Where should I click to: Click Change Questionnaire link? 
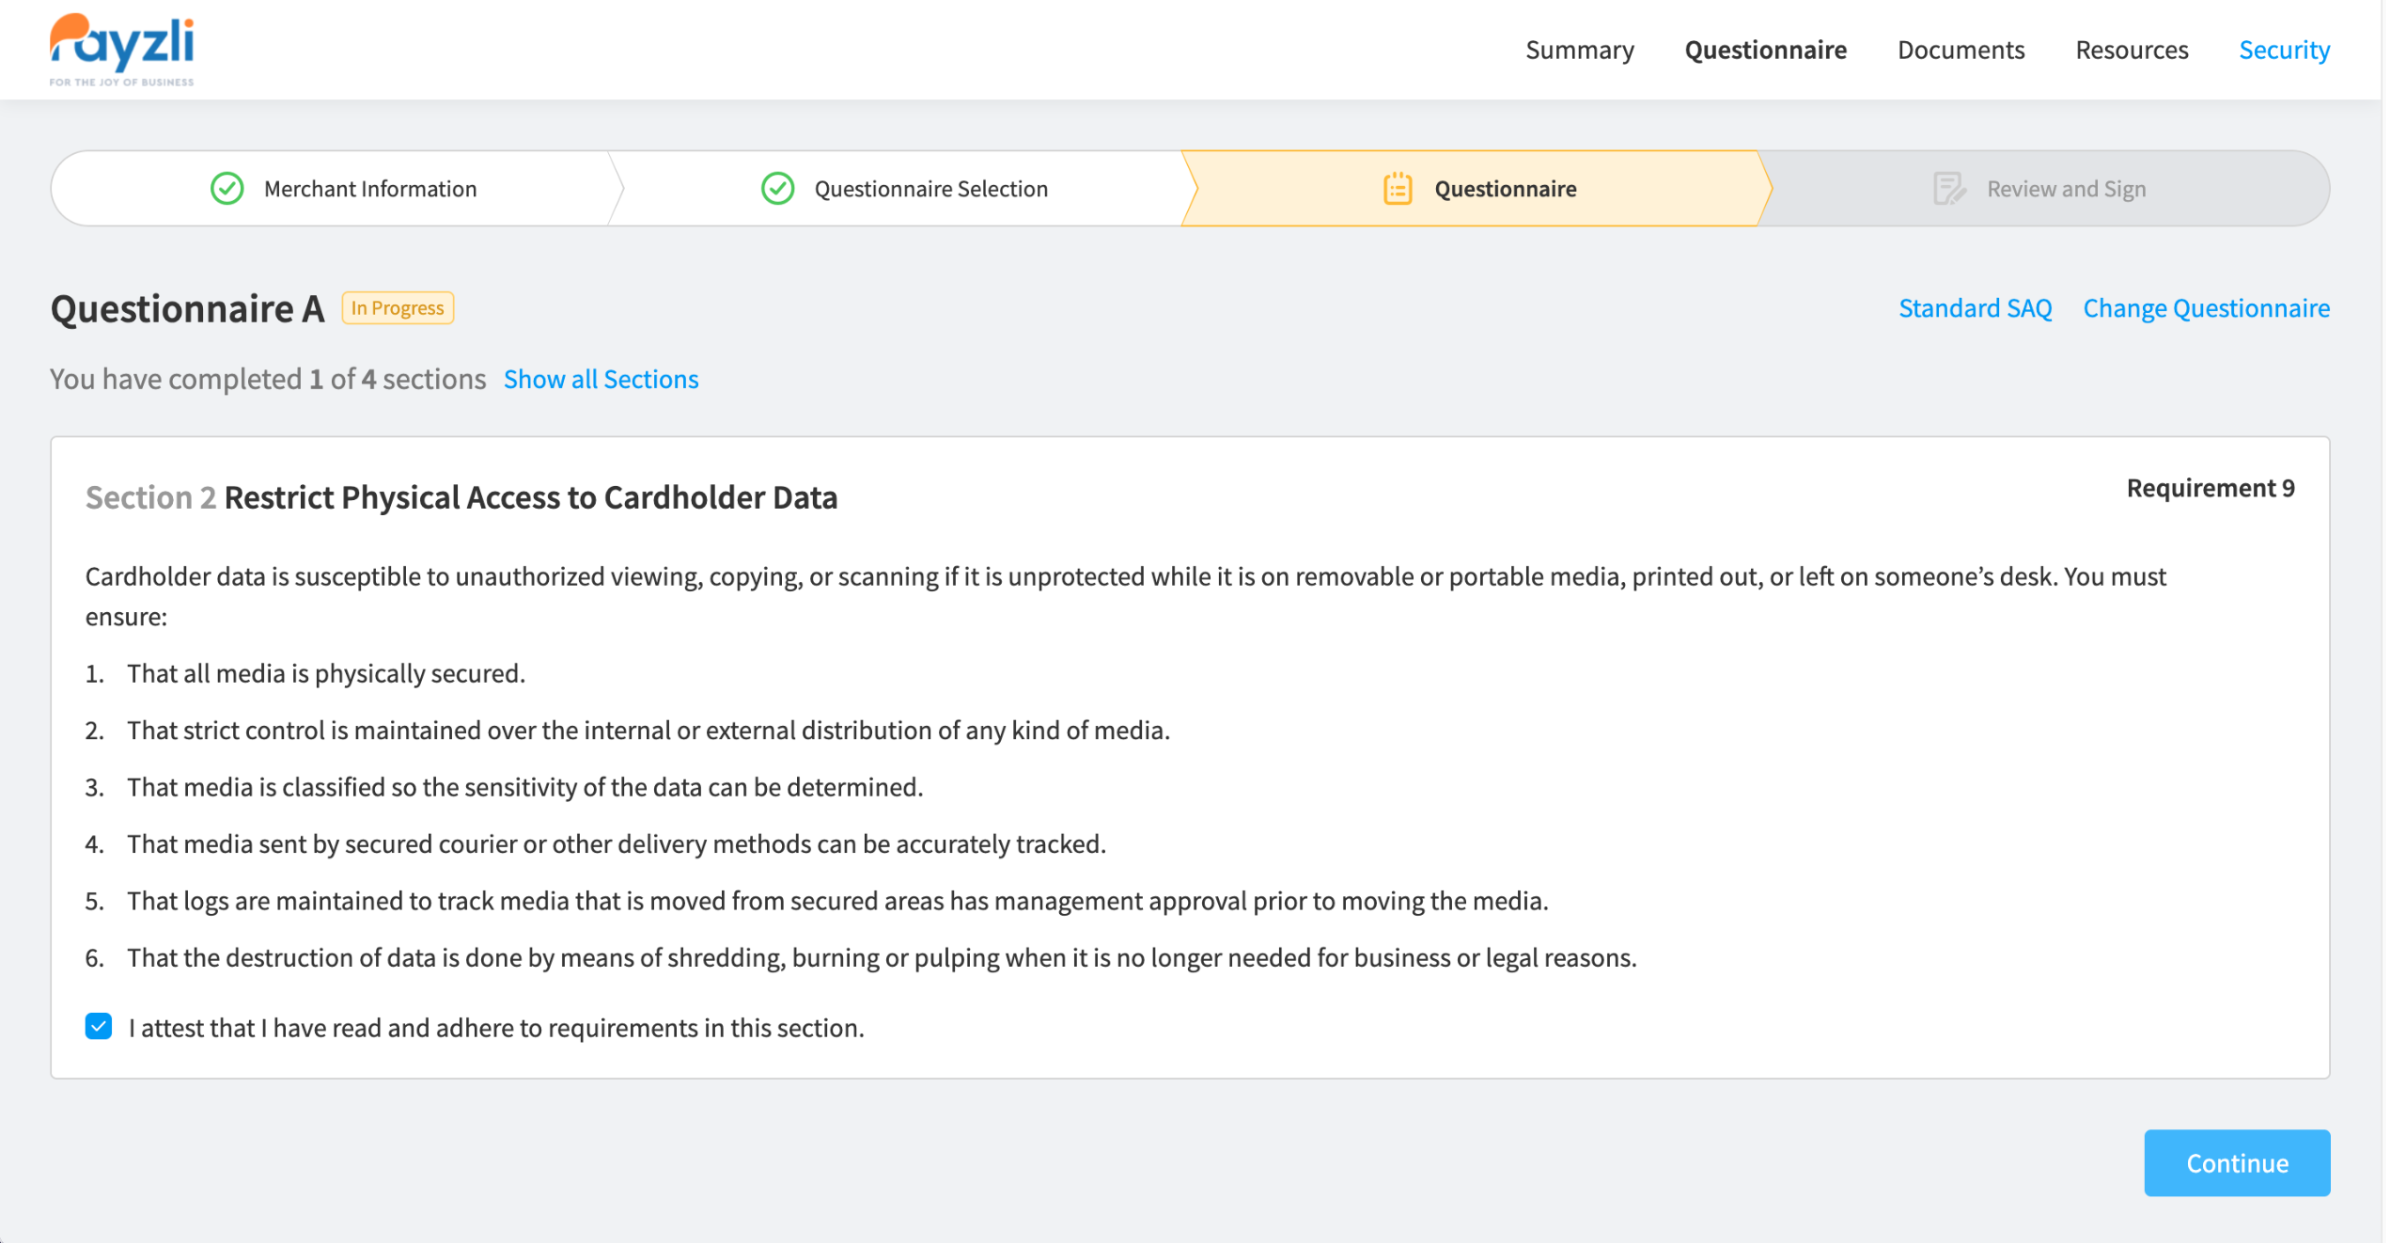click(2205, 308)
